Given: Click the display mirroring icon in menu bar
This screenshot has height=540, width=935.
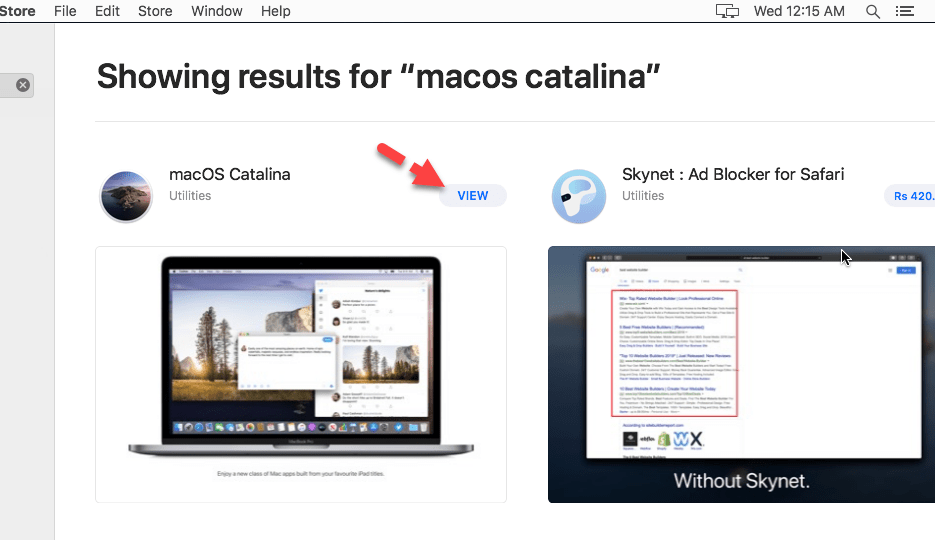Looking at the screenshot, I should tap(727, 12).
